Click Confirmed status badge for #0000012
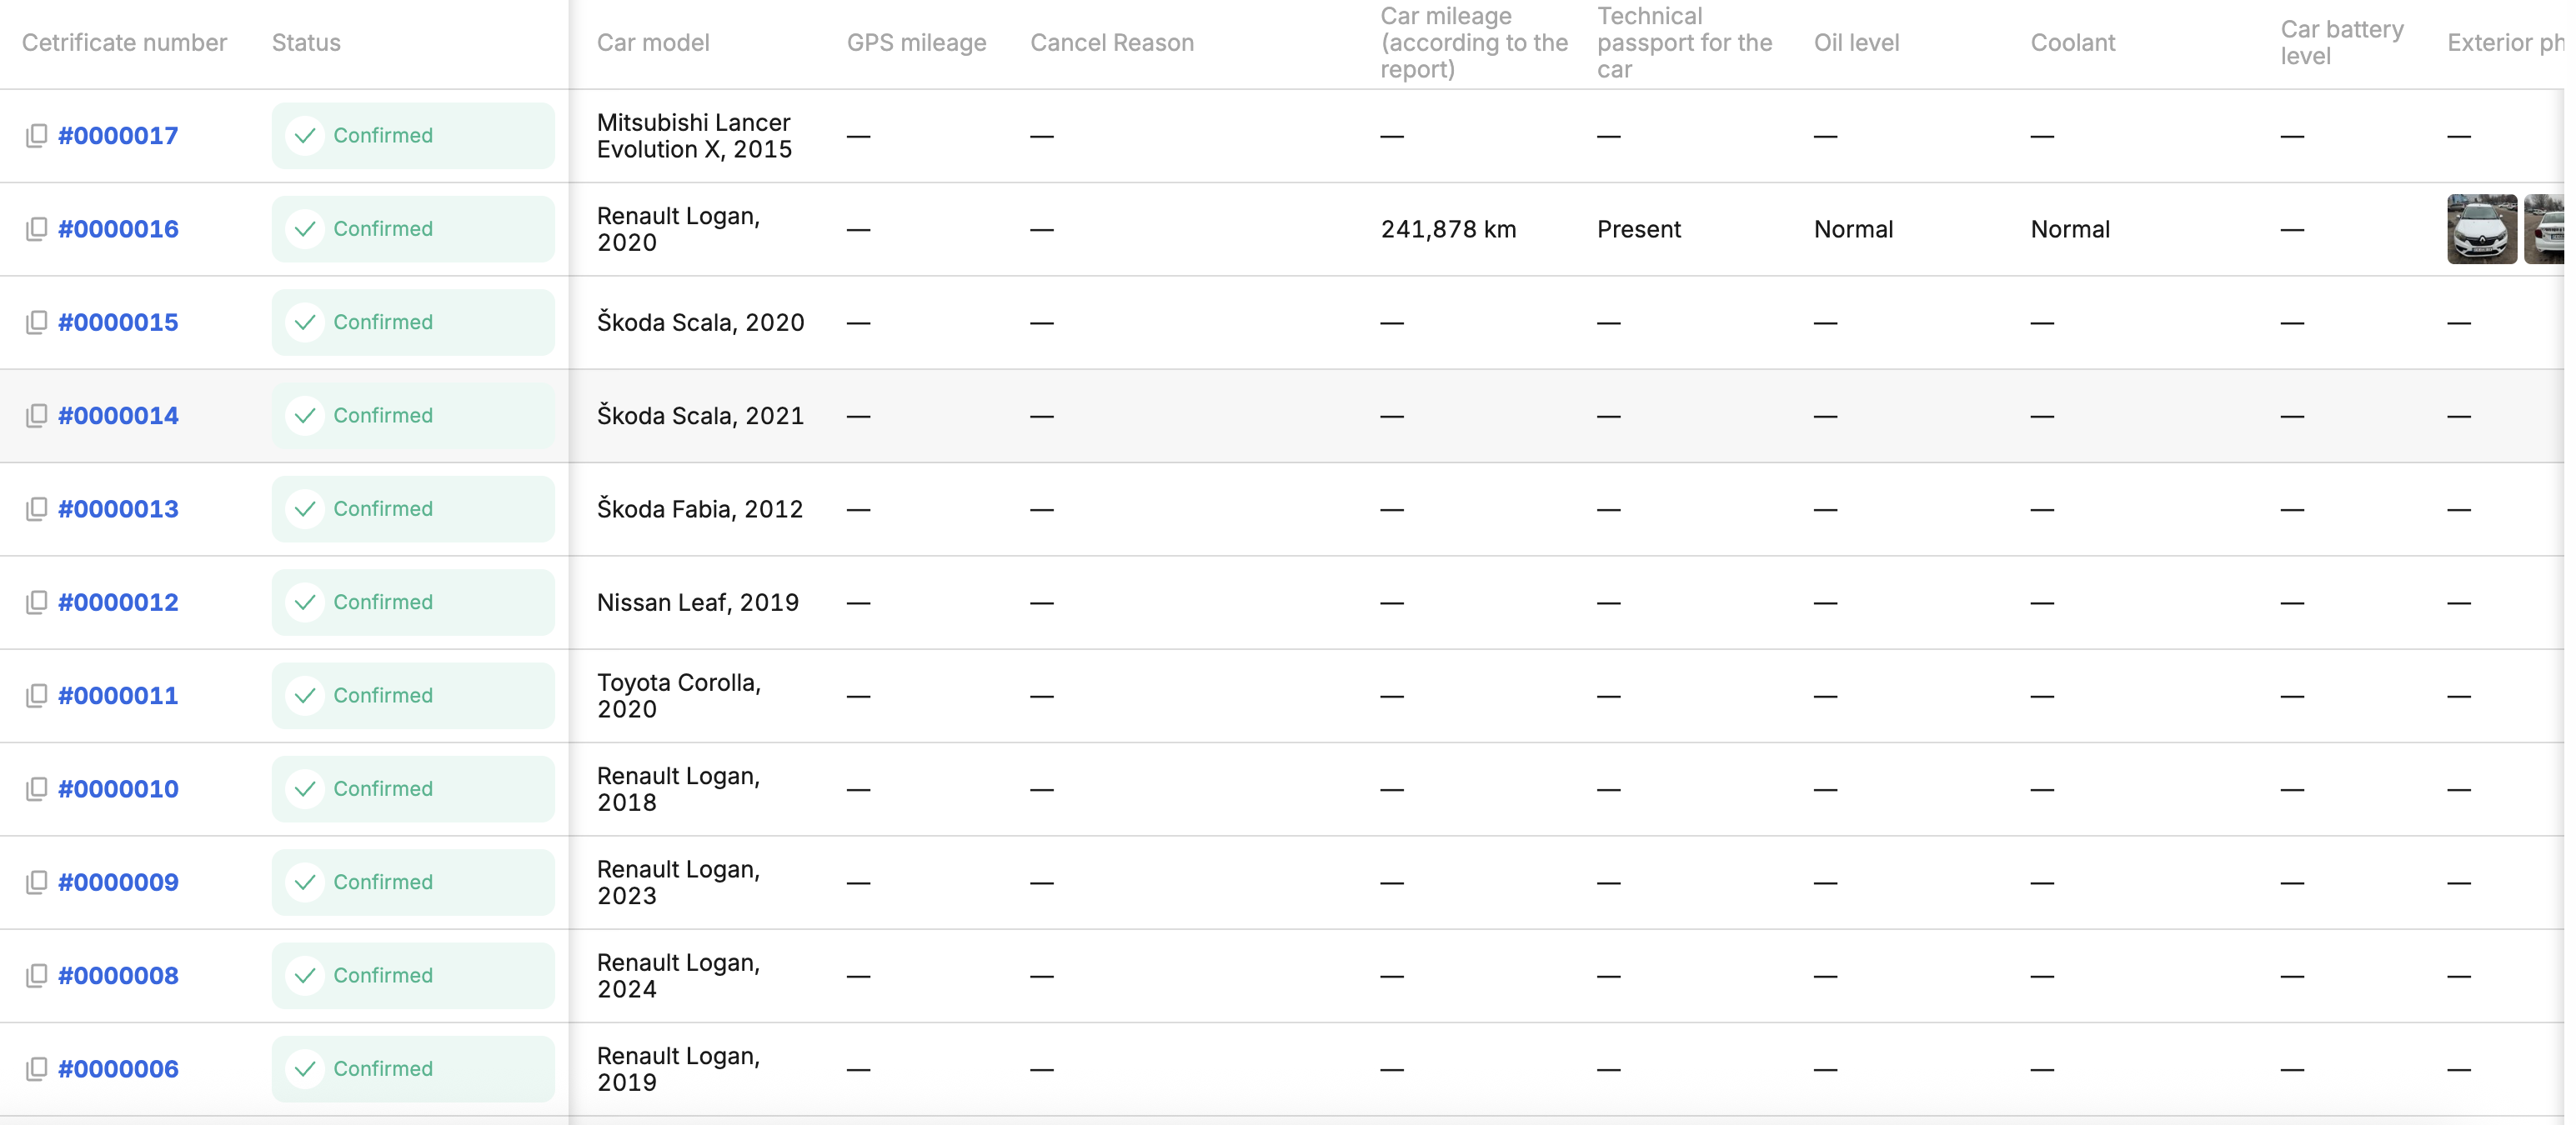This screenshot has height=1125, width=2576. pos(413,602)
